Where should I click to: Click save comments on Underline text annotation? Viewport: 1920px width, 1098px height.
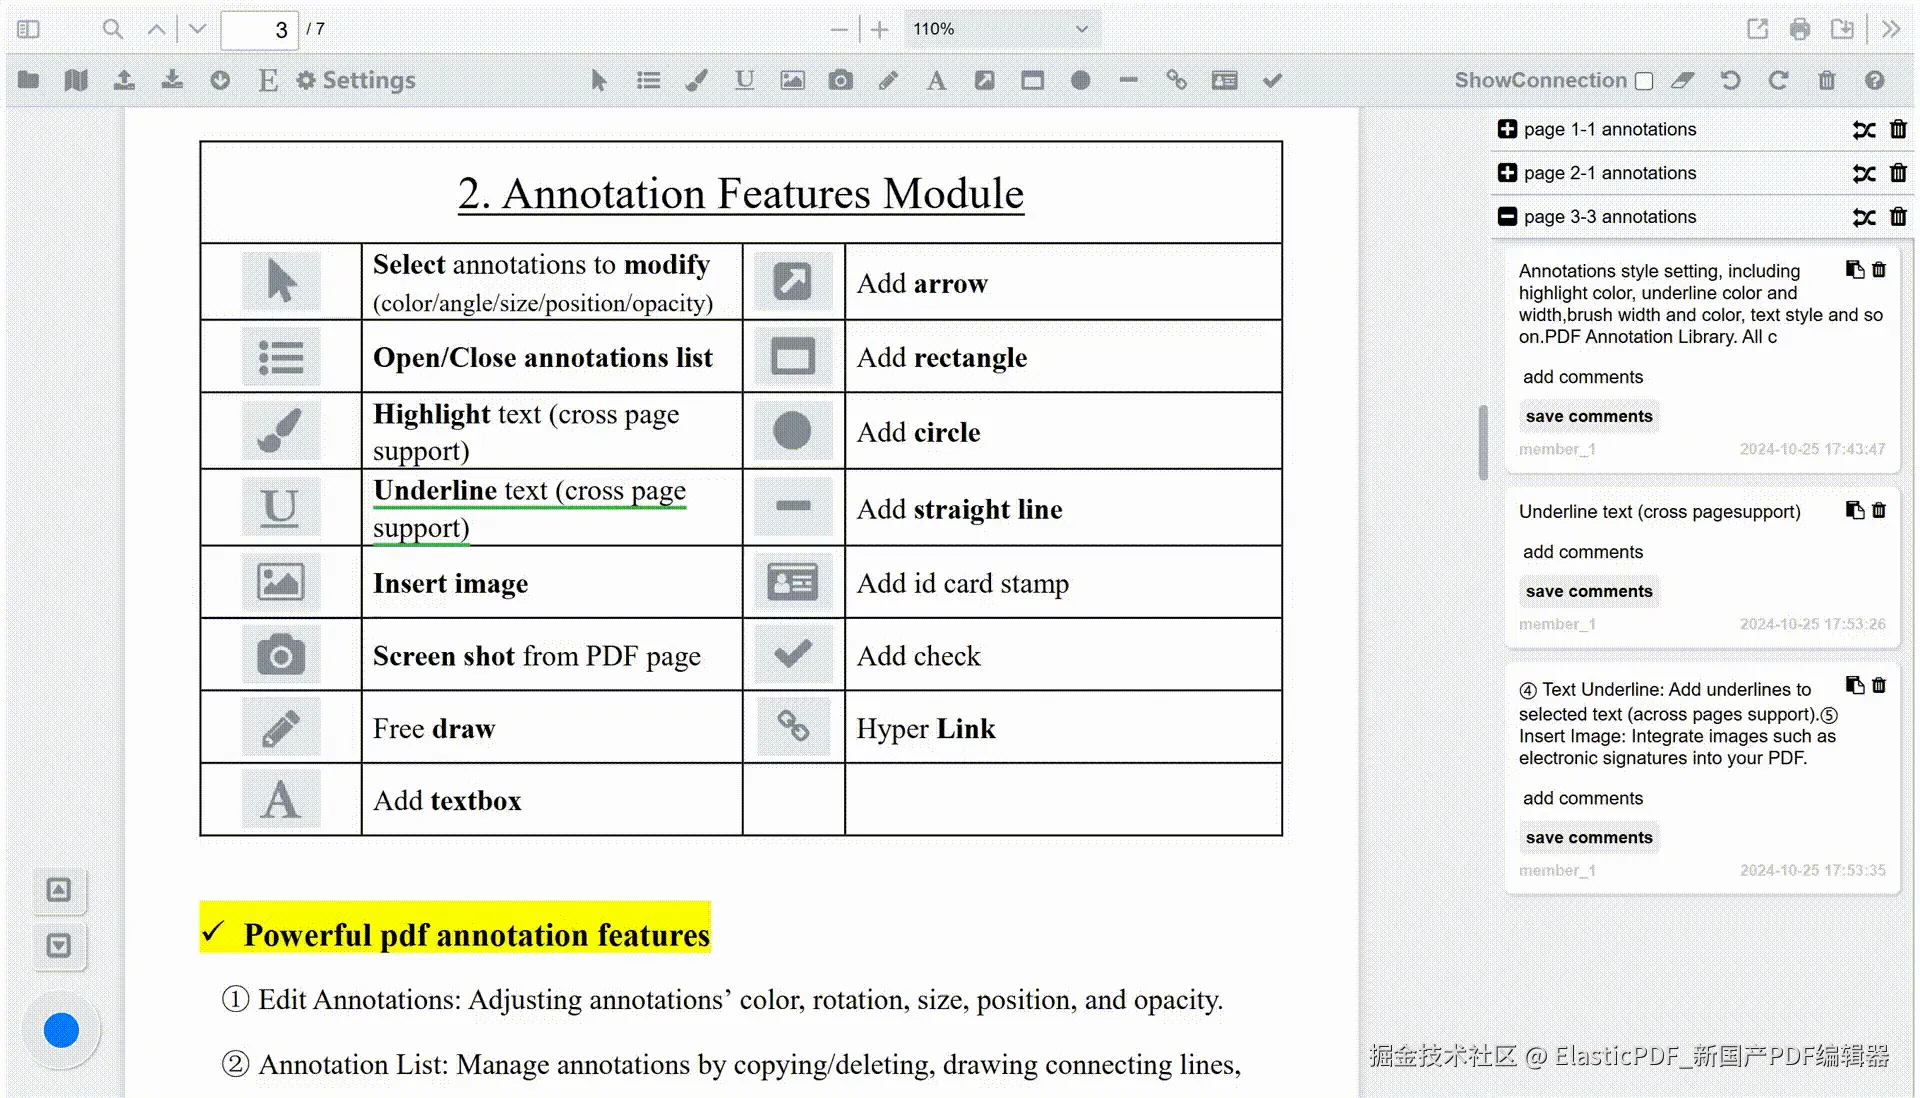pos(1588,591)
